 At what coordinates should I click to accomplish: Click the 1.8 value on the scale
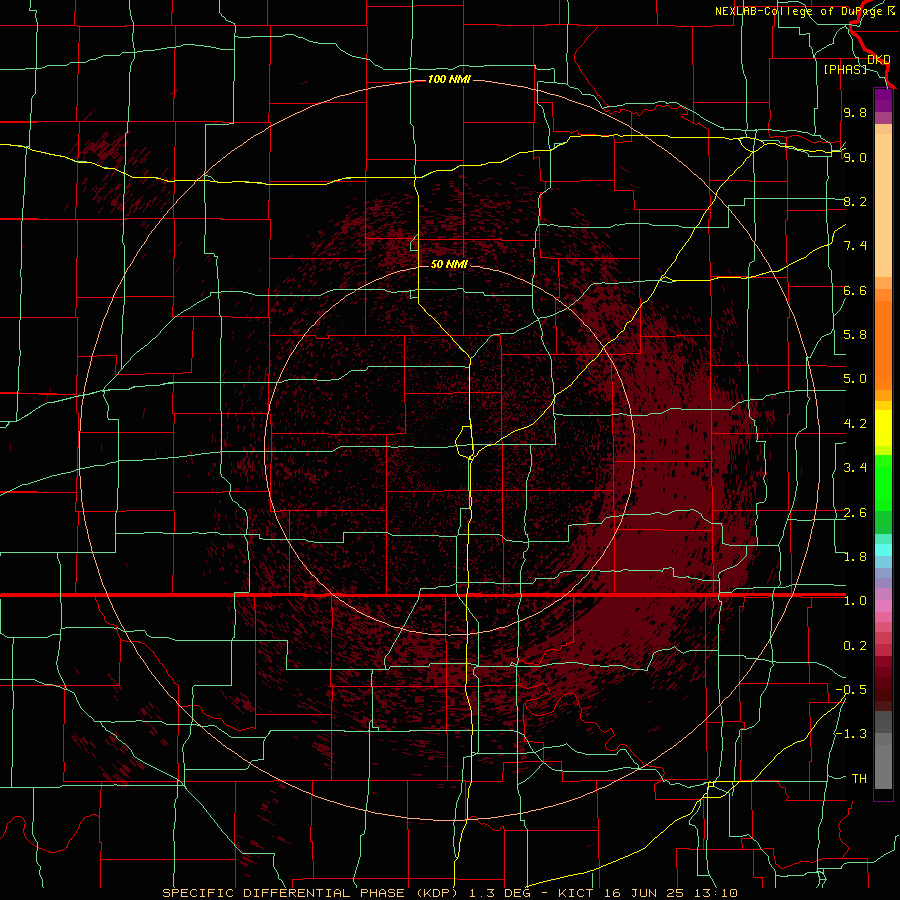point(855,557)
